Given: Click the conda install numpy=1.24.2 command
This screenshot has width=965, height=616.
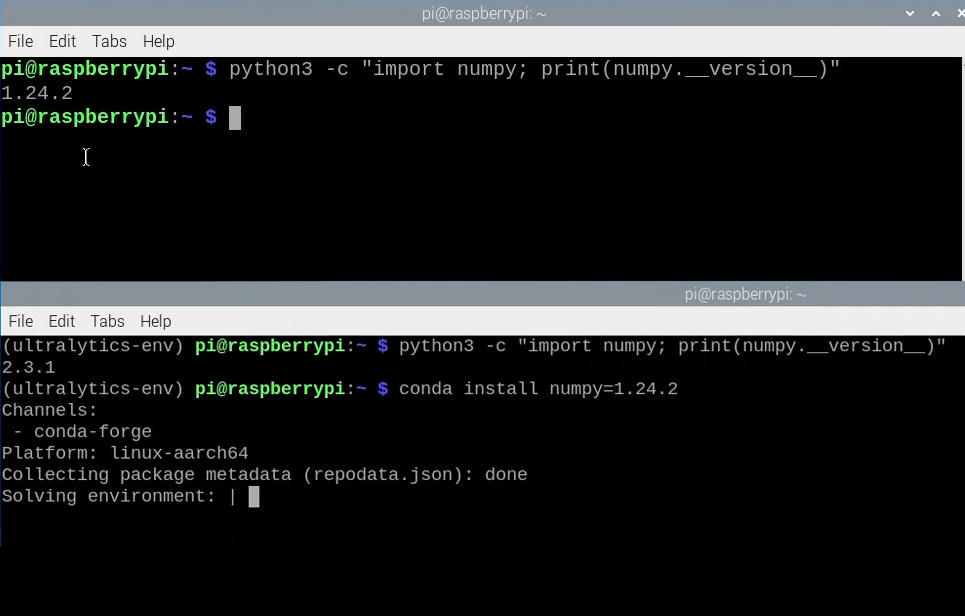Looking at the screenshot, I should 537,388.
